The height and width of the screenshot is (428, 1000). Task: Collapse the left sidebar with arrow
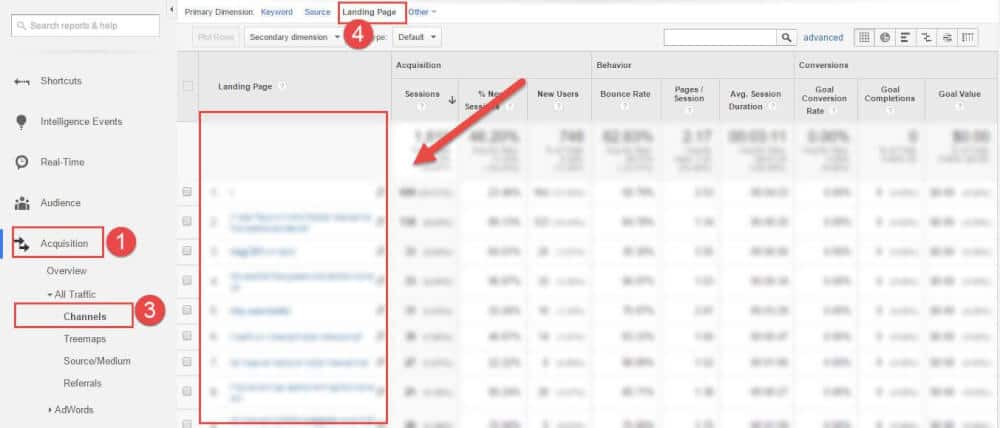point(171,10)
